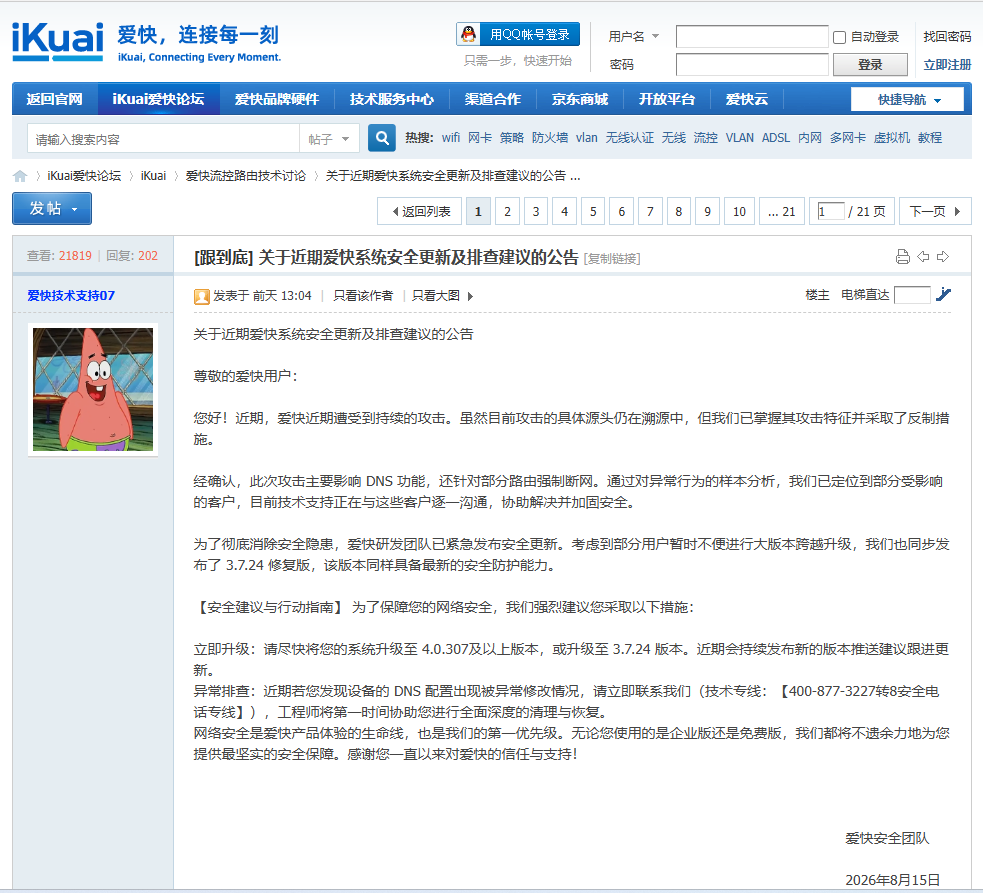Click hot search term 教程
This screenshot has height=893, width=983.
[x=930, y=137]
